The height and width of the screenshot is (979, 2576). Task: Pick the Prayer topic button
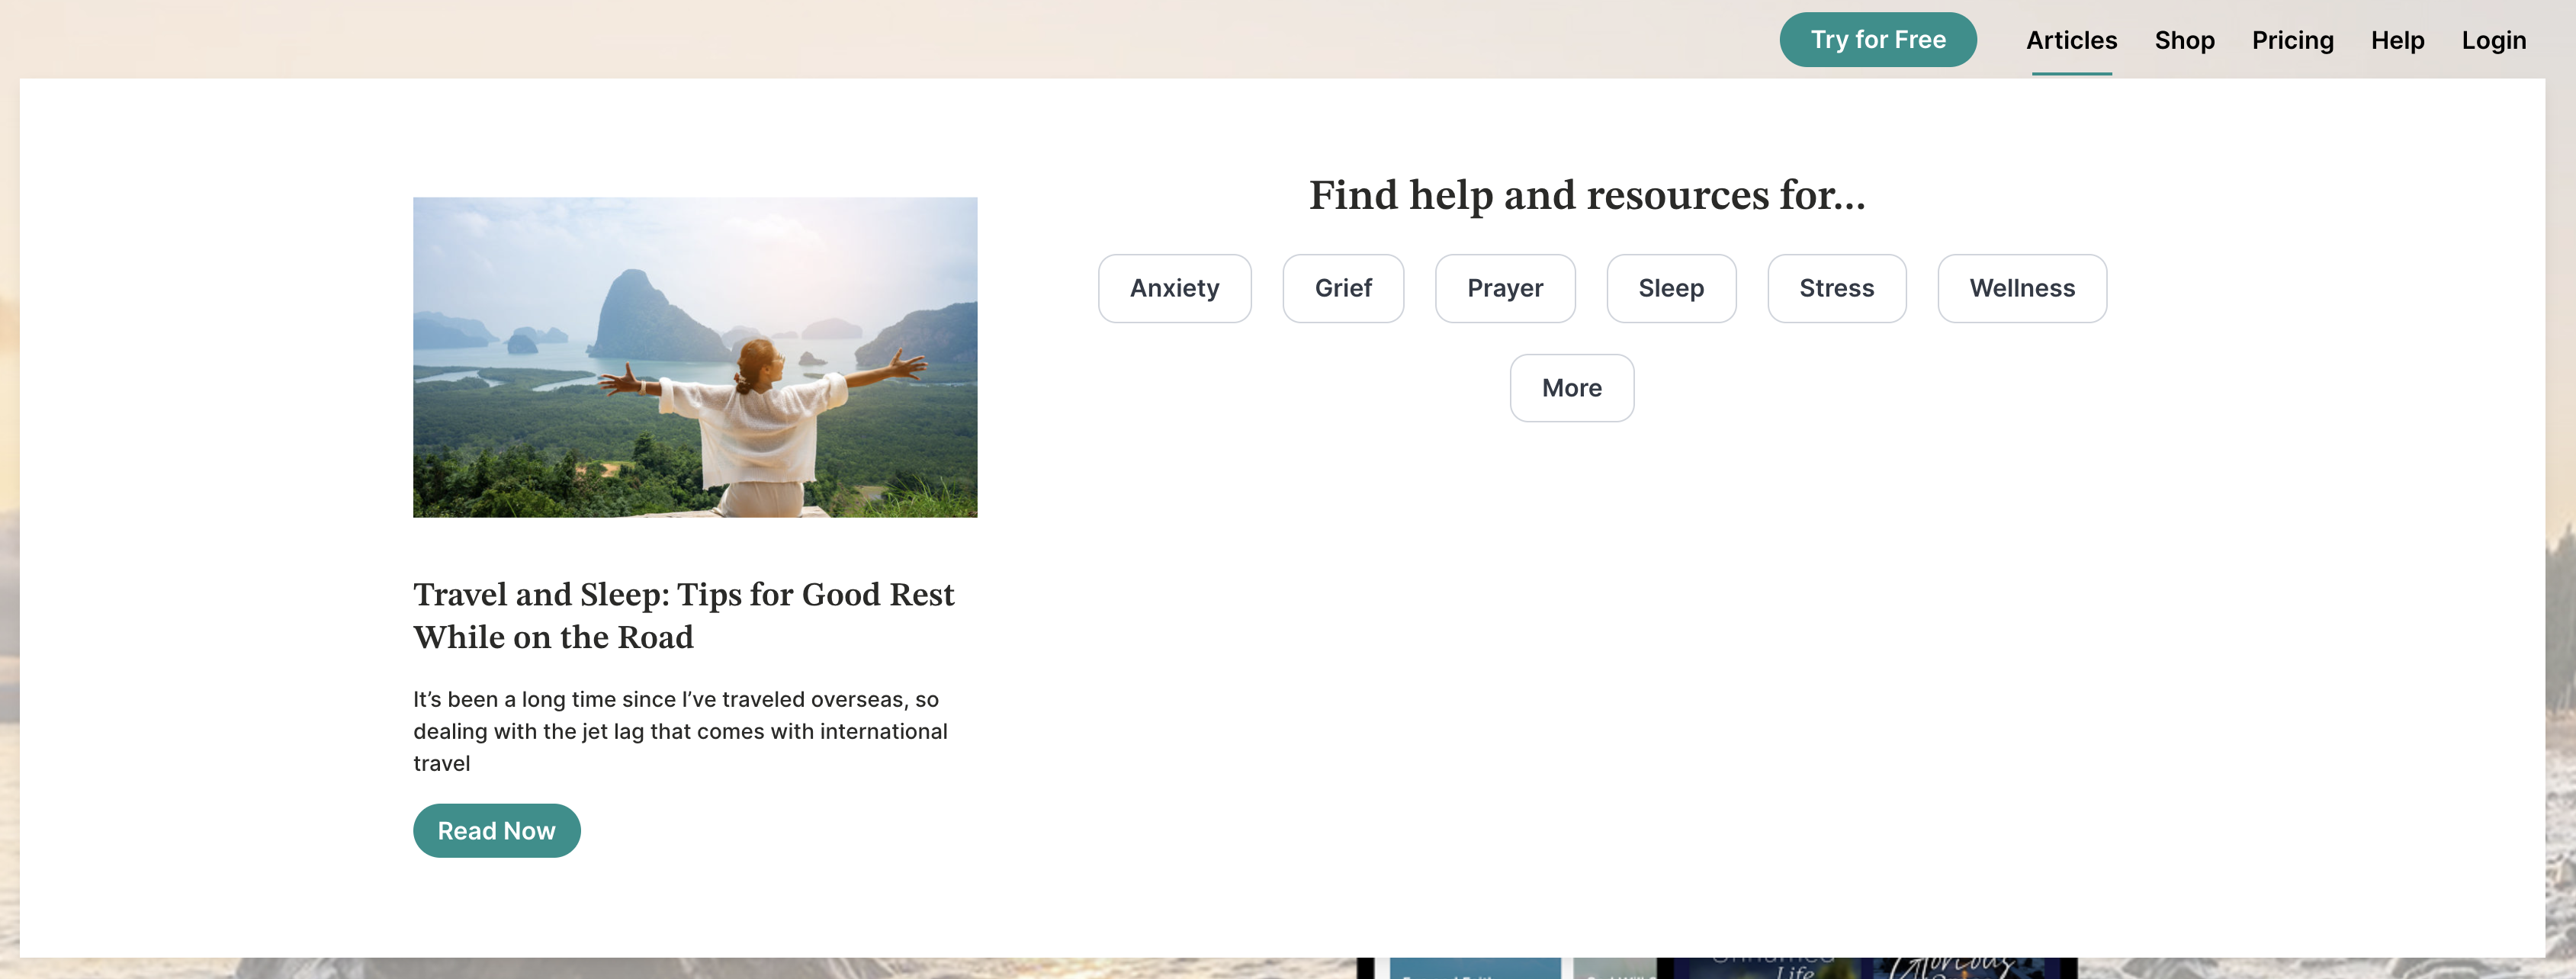tap(1505, 288)
